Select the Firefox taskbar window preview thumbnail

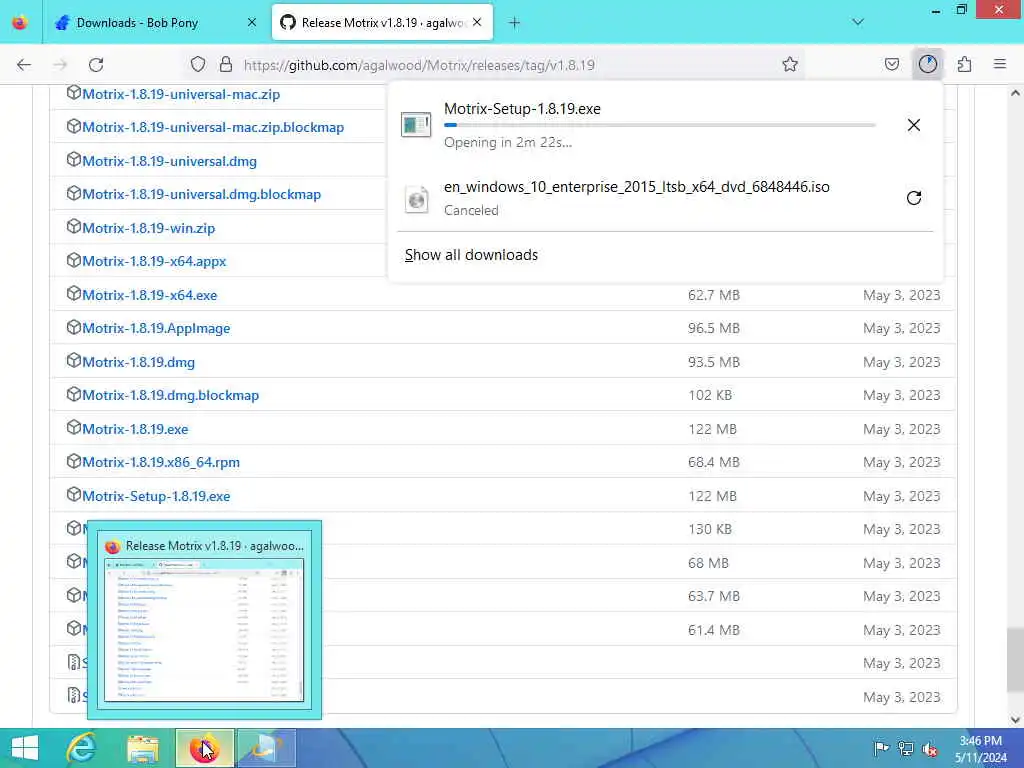click(204, 630)
